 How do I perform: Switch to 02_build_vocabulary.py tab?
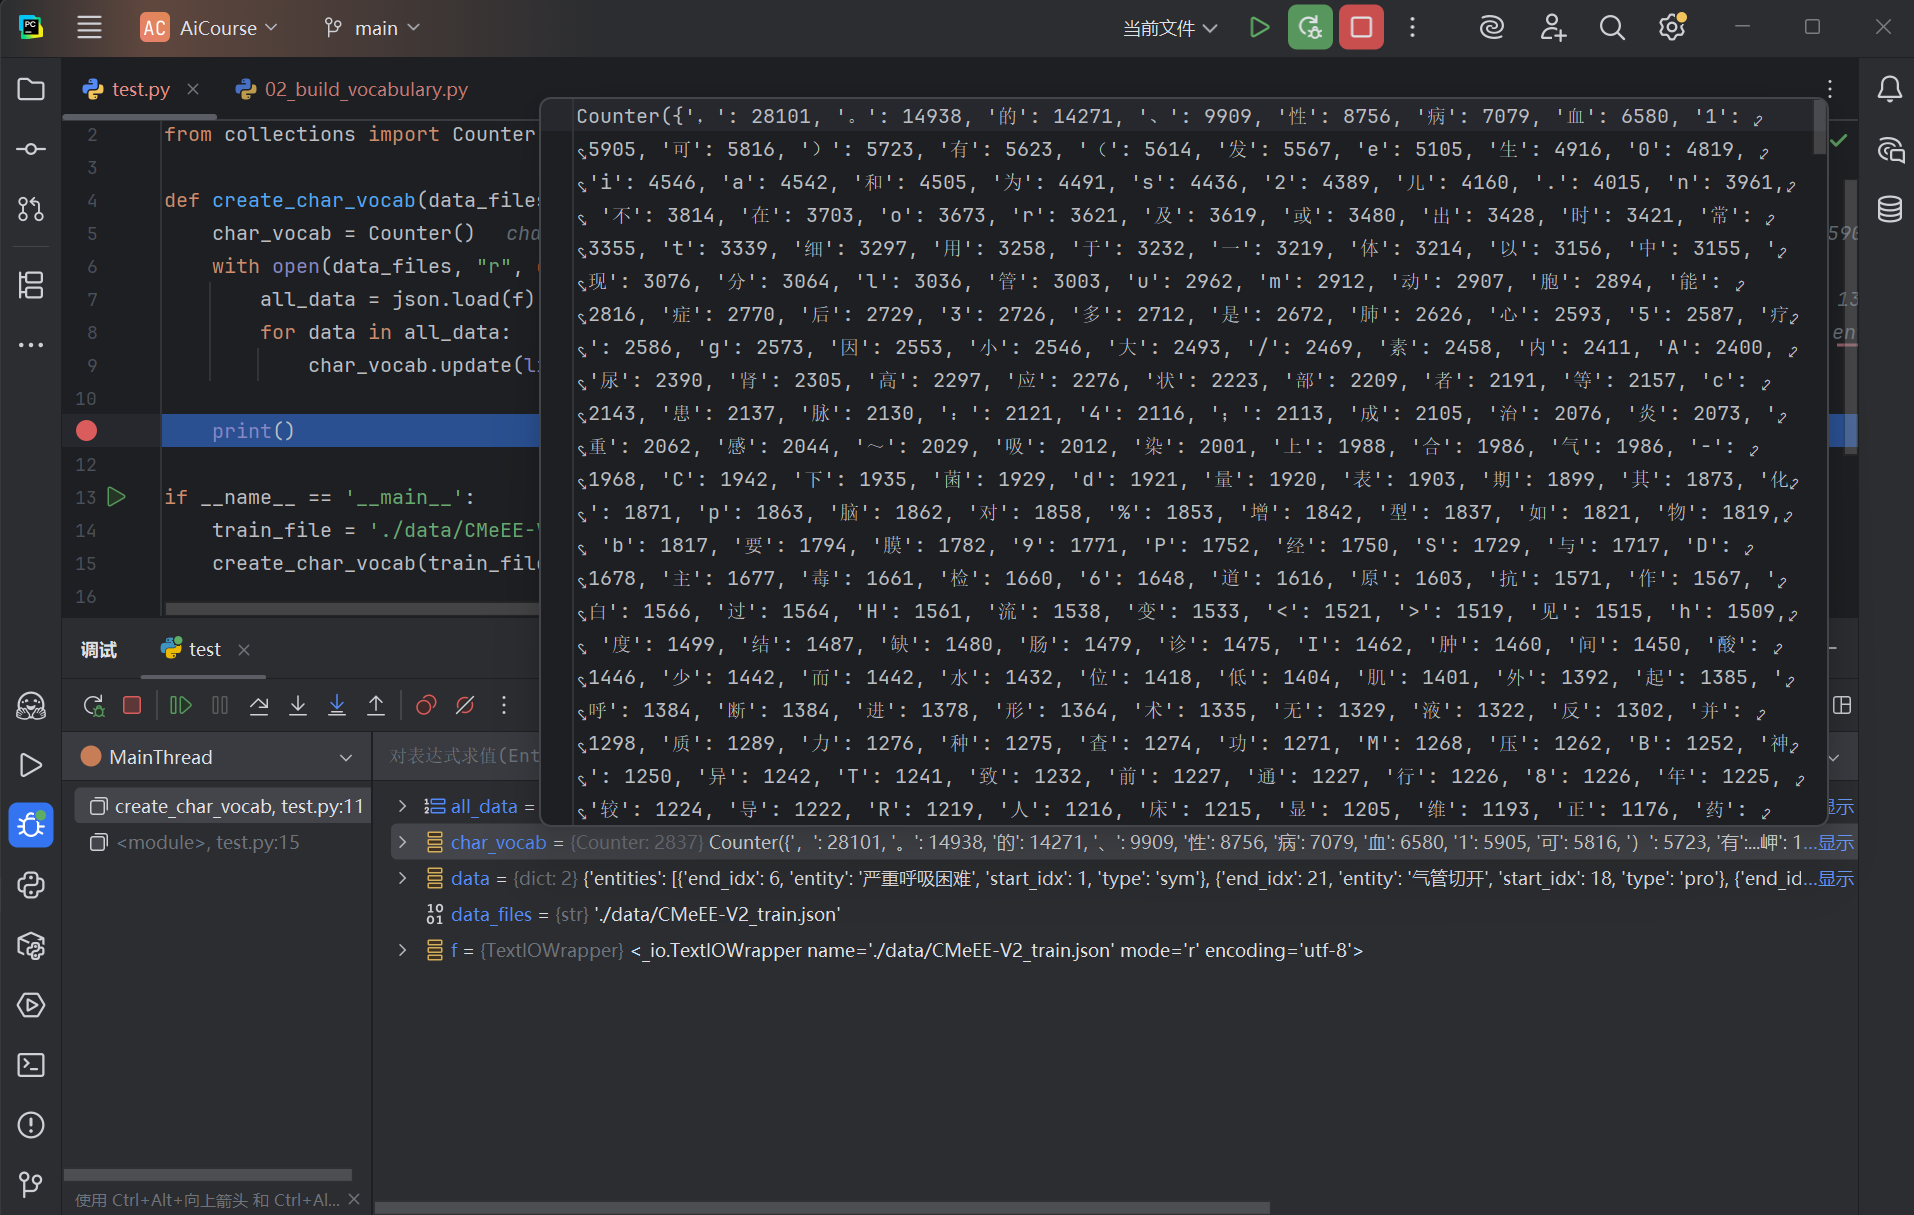(352, 89)
